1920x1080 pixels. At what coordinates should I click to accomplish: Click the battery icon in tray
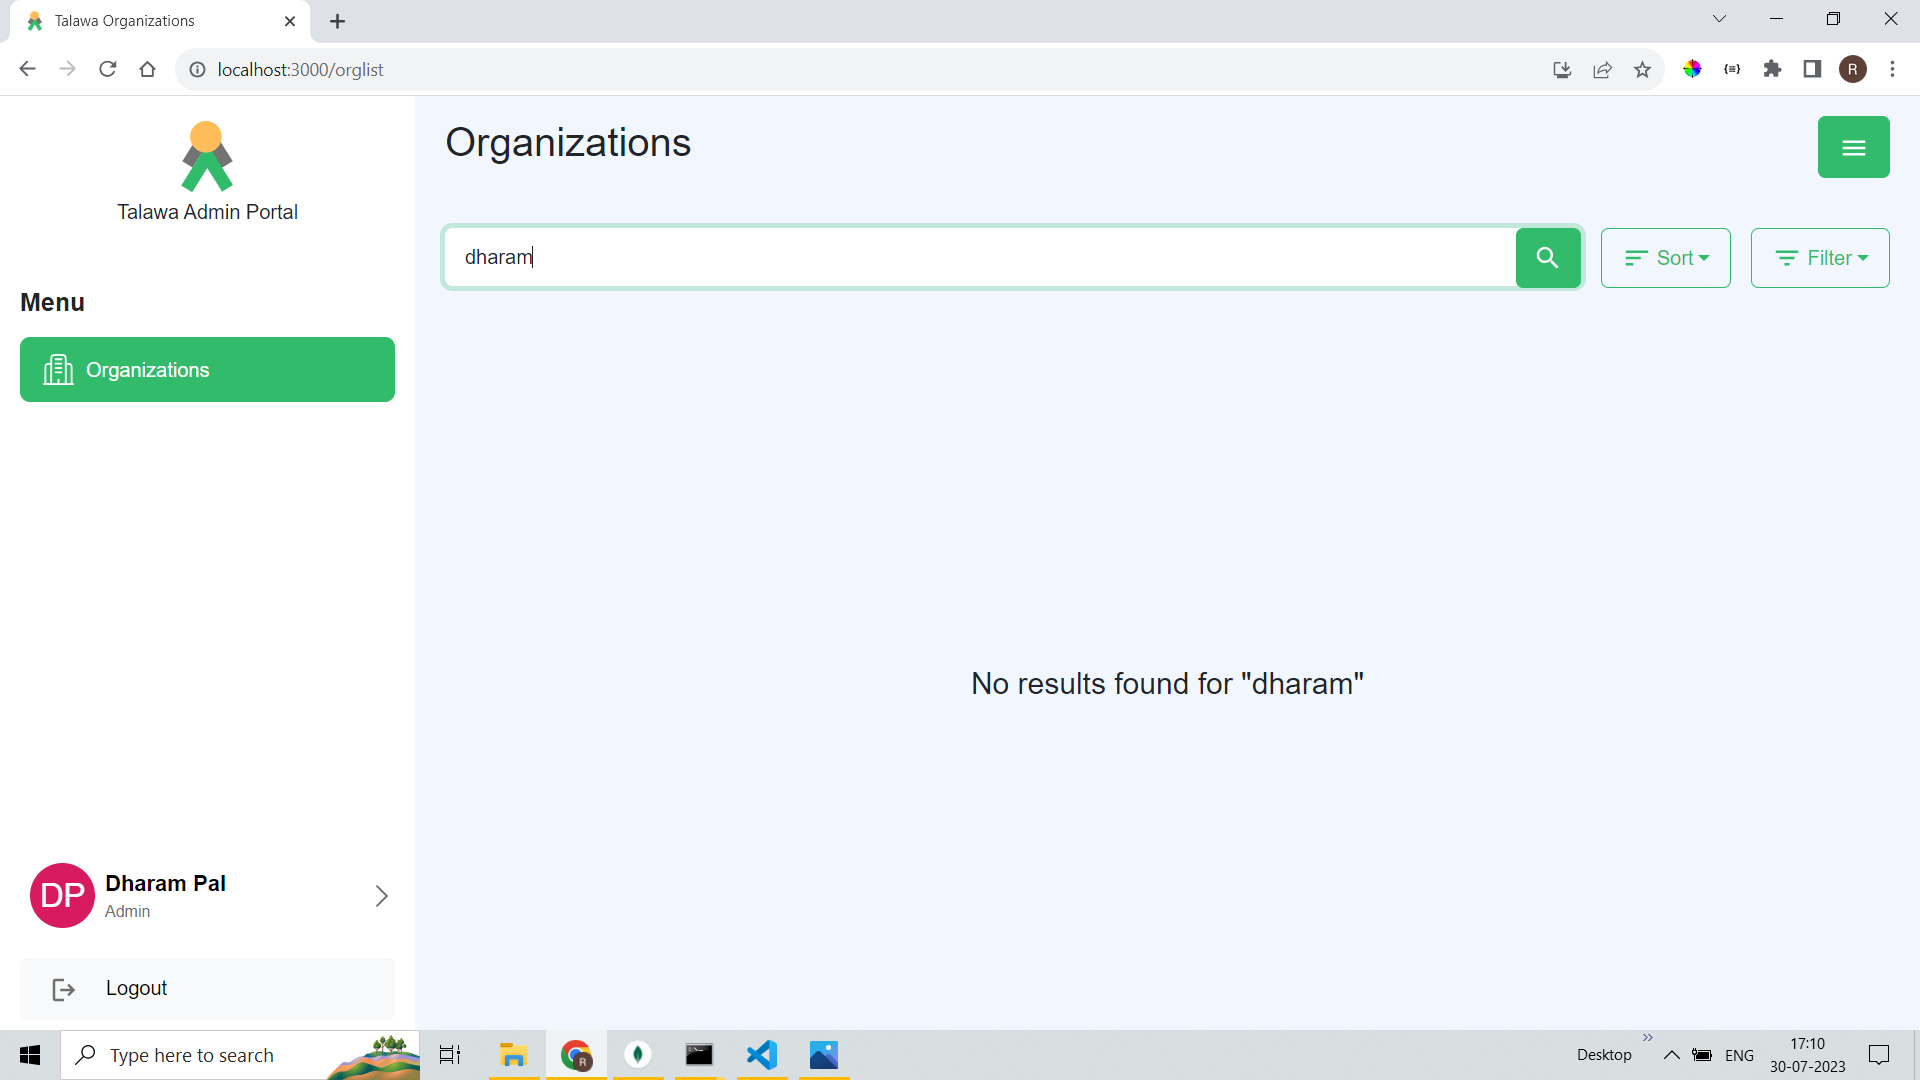1702,1055
